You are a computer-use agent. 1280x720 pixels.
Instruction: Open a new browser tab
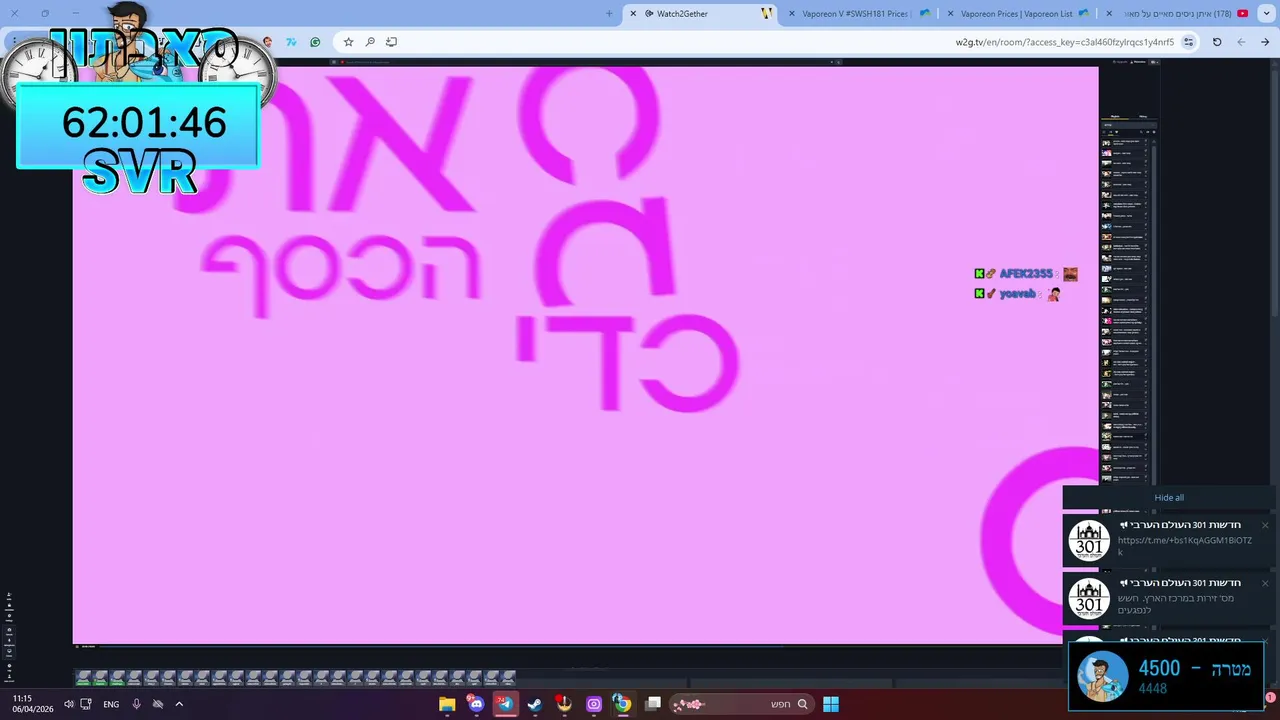click(x=609, y=14)
